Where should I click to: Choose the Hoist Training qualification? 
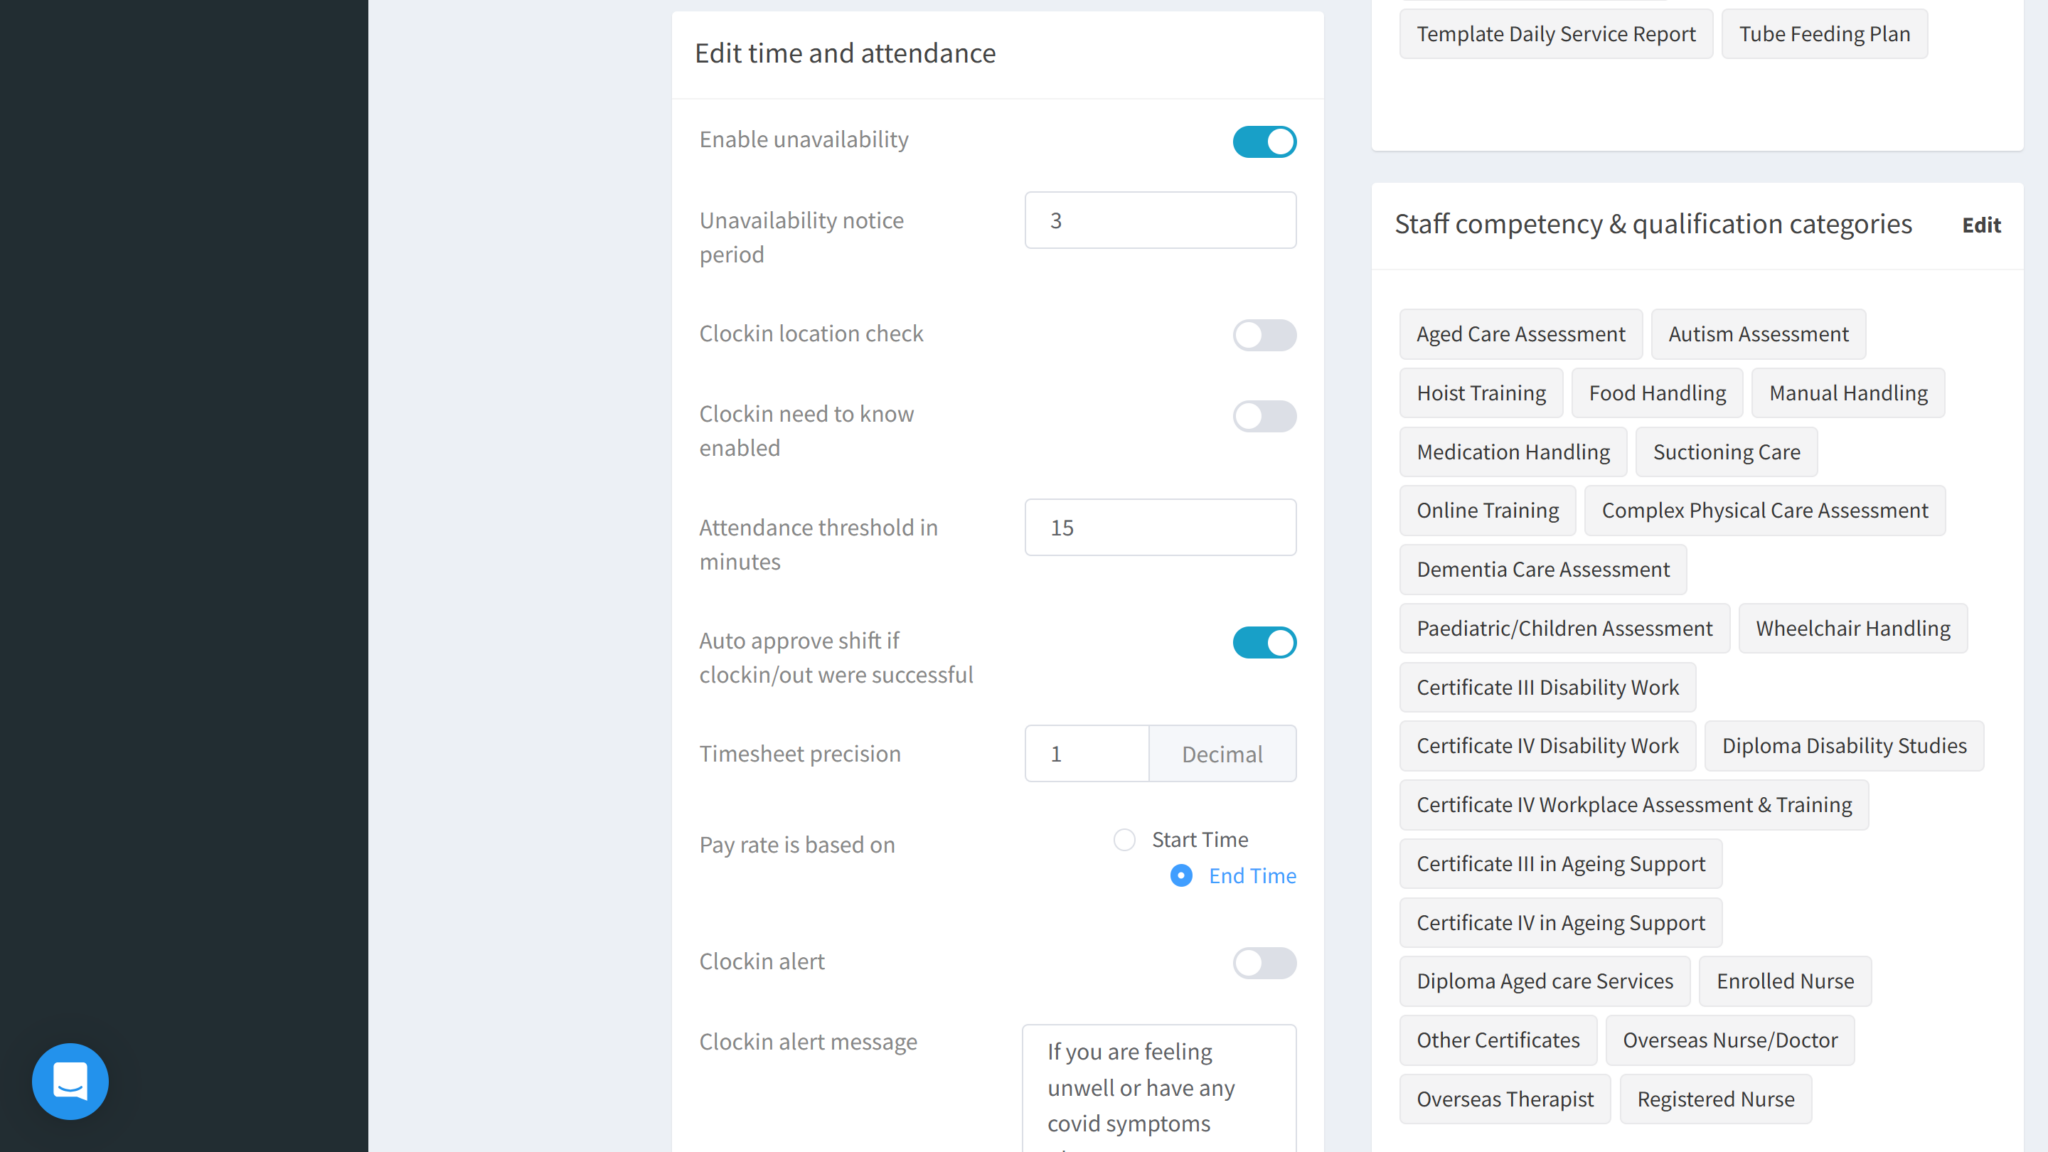(1481, 392)
